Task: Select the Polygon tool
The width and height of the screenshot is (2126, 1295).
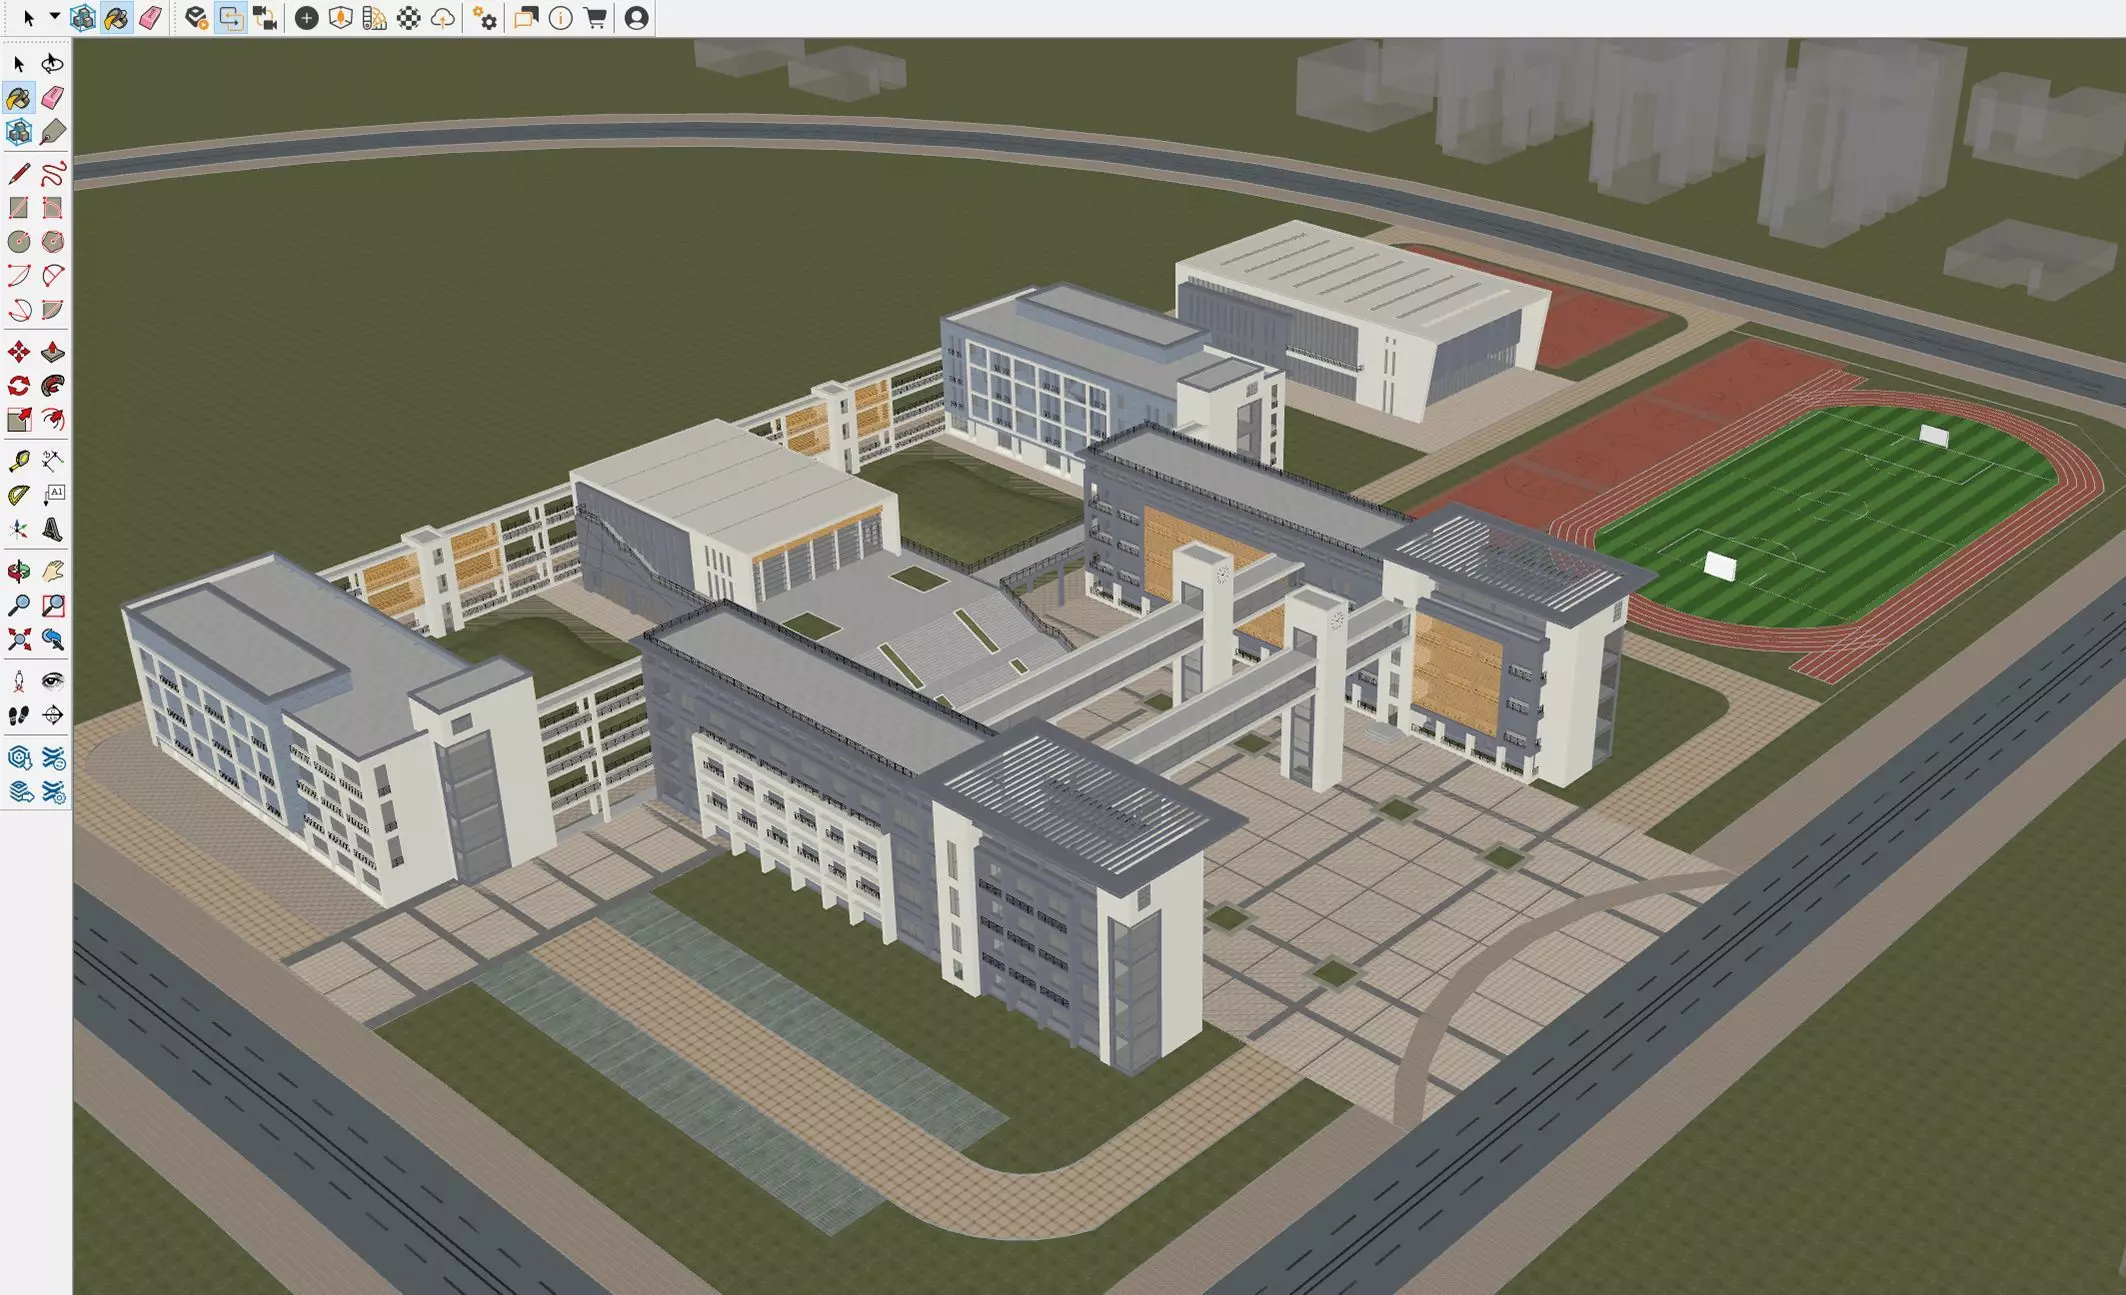Action: tap(52, 242)
